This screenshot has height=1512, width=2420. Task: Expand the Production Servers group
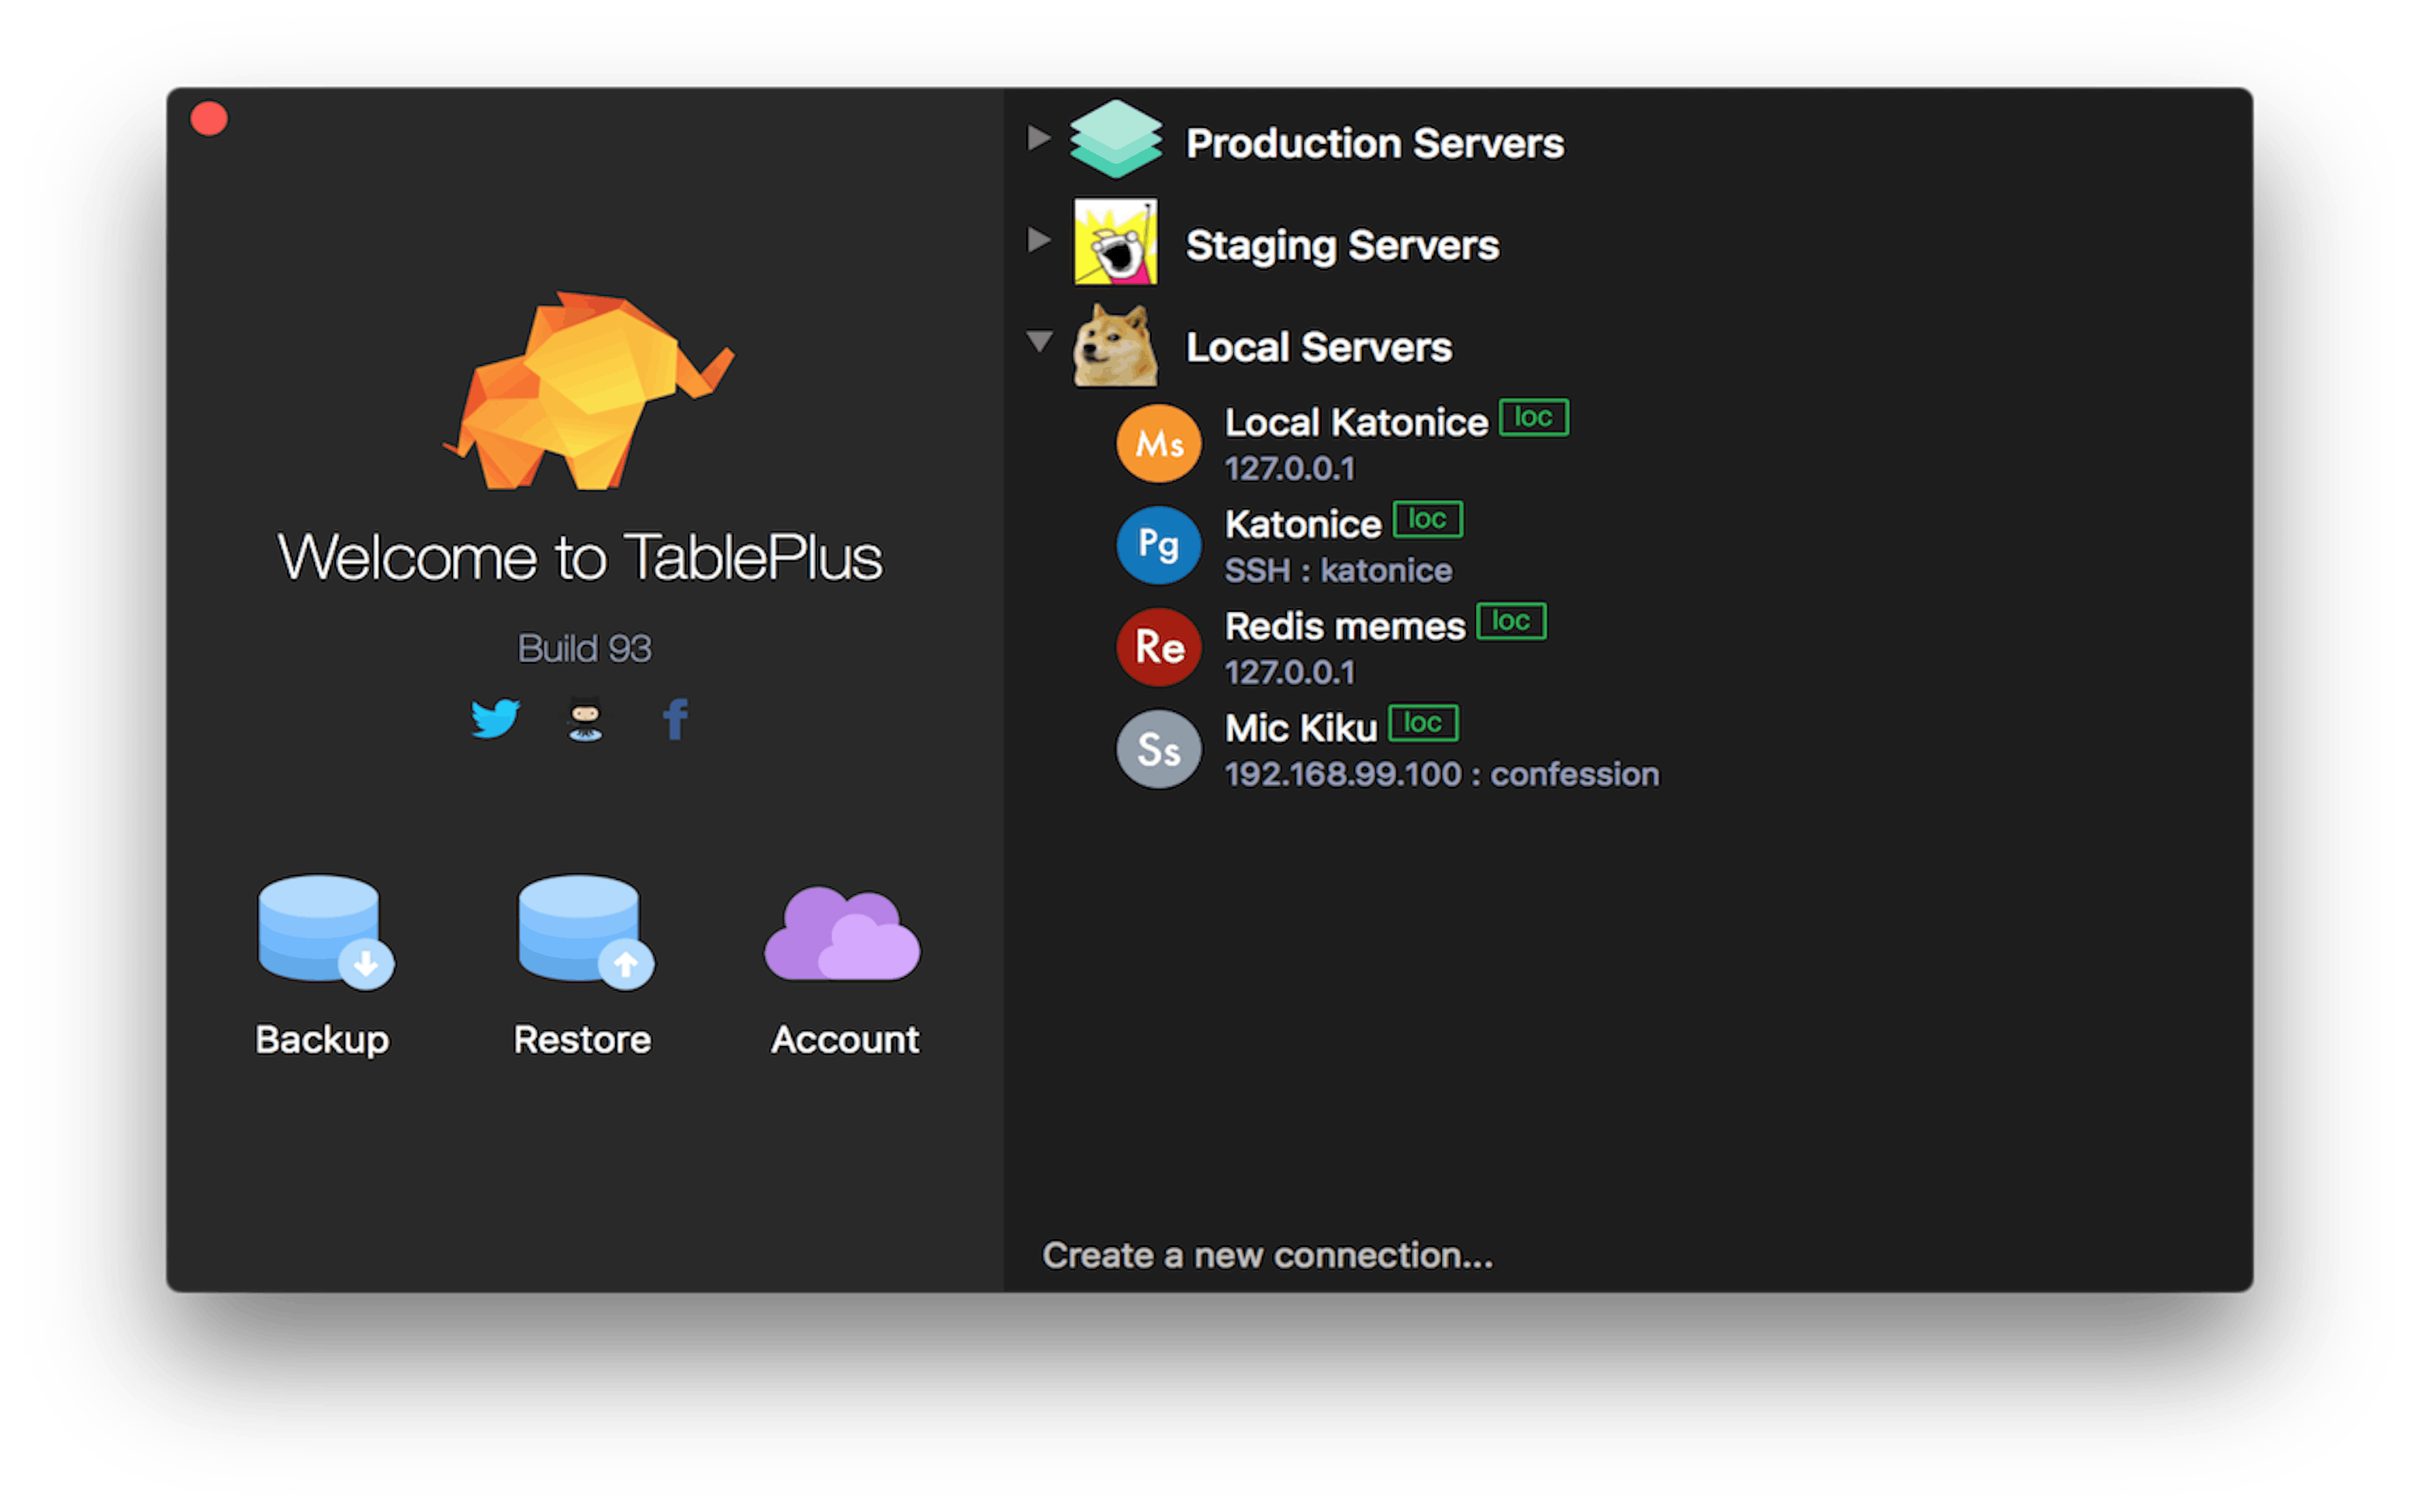click(1038, 139)
